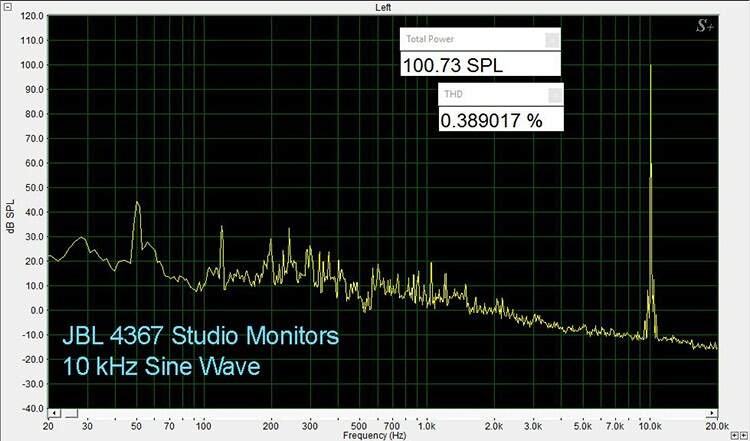The width and height of the screenshot is (750, 441).
Task: Click the 100.0 y-axis value
Action: click(33, 65)
